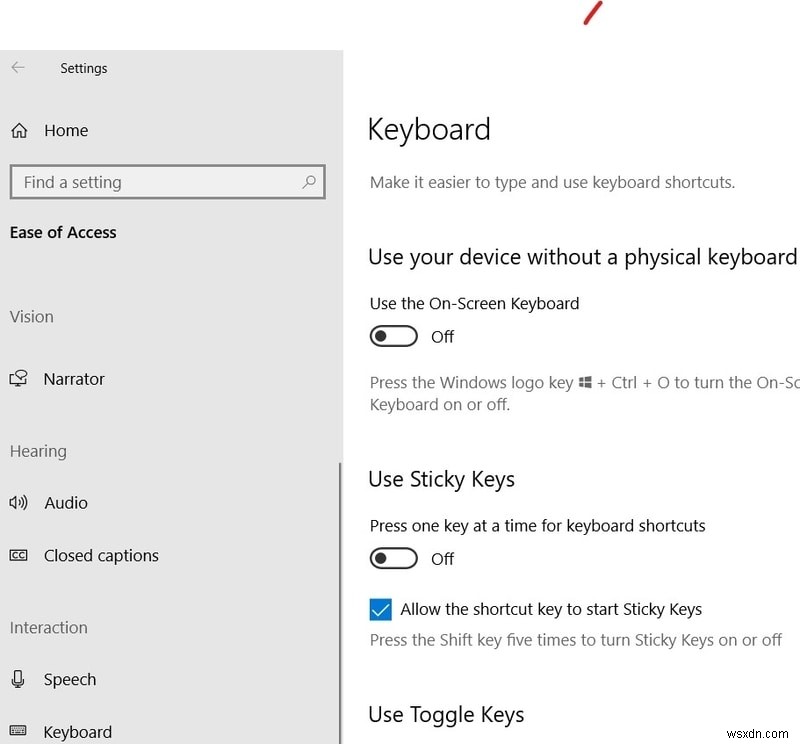The height and width of the screenshot is (744, 800).
Task: Click the Home house icon
Action: tap(17, 130)
